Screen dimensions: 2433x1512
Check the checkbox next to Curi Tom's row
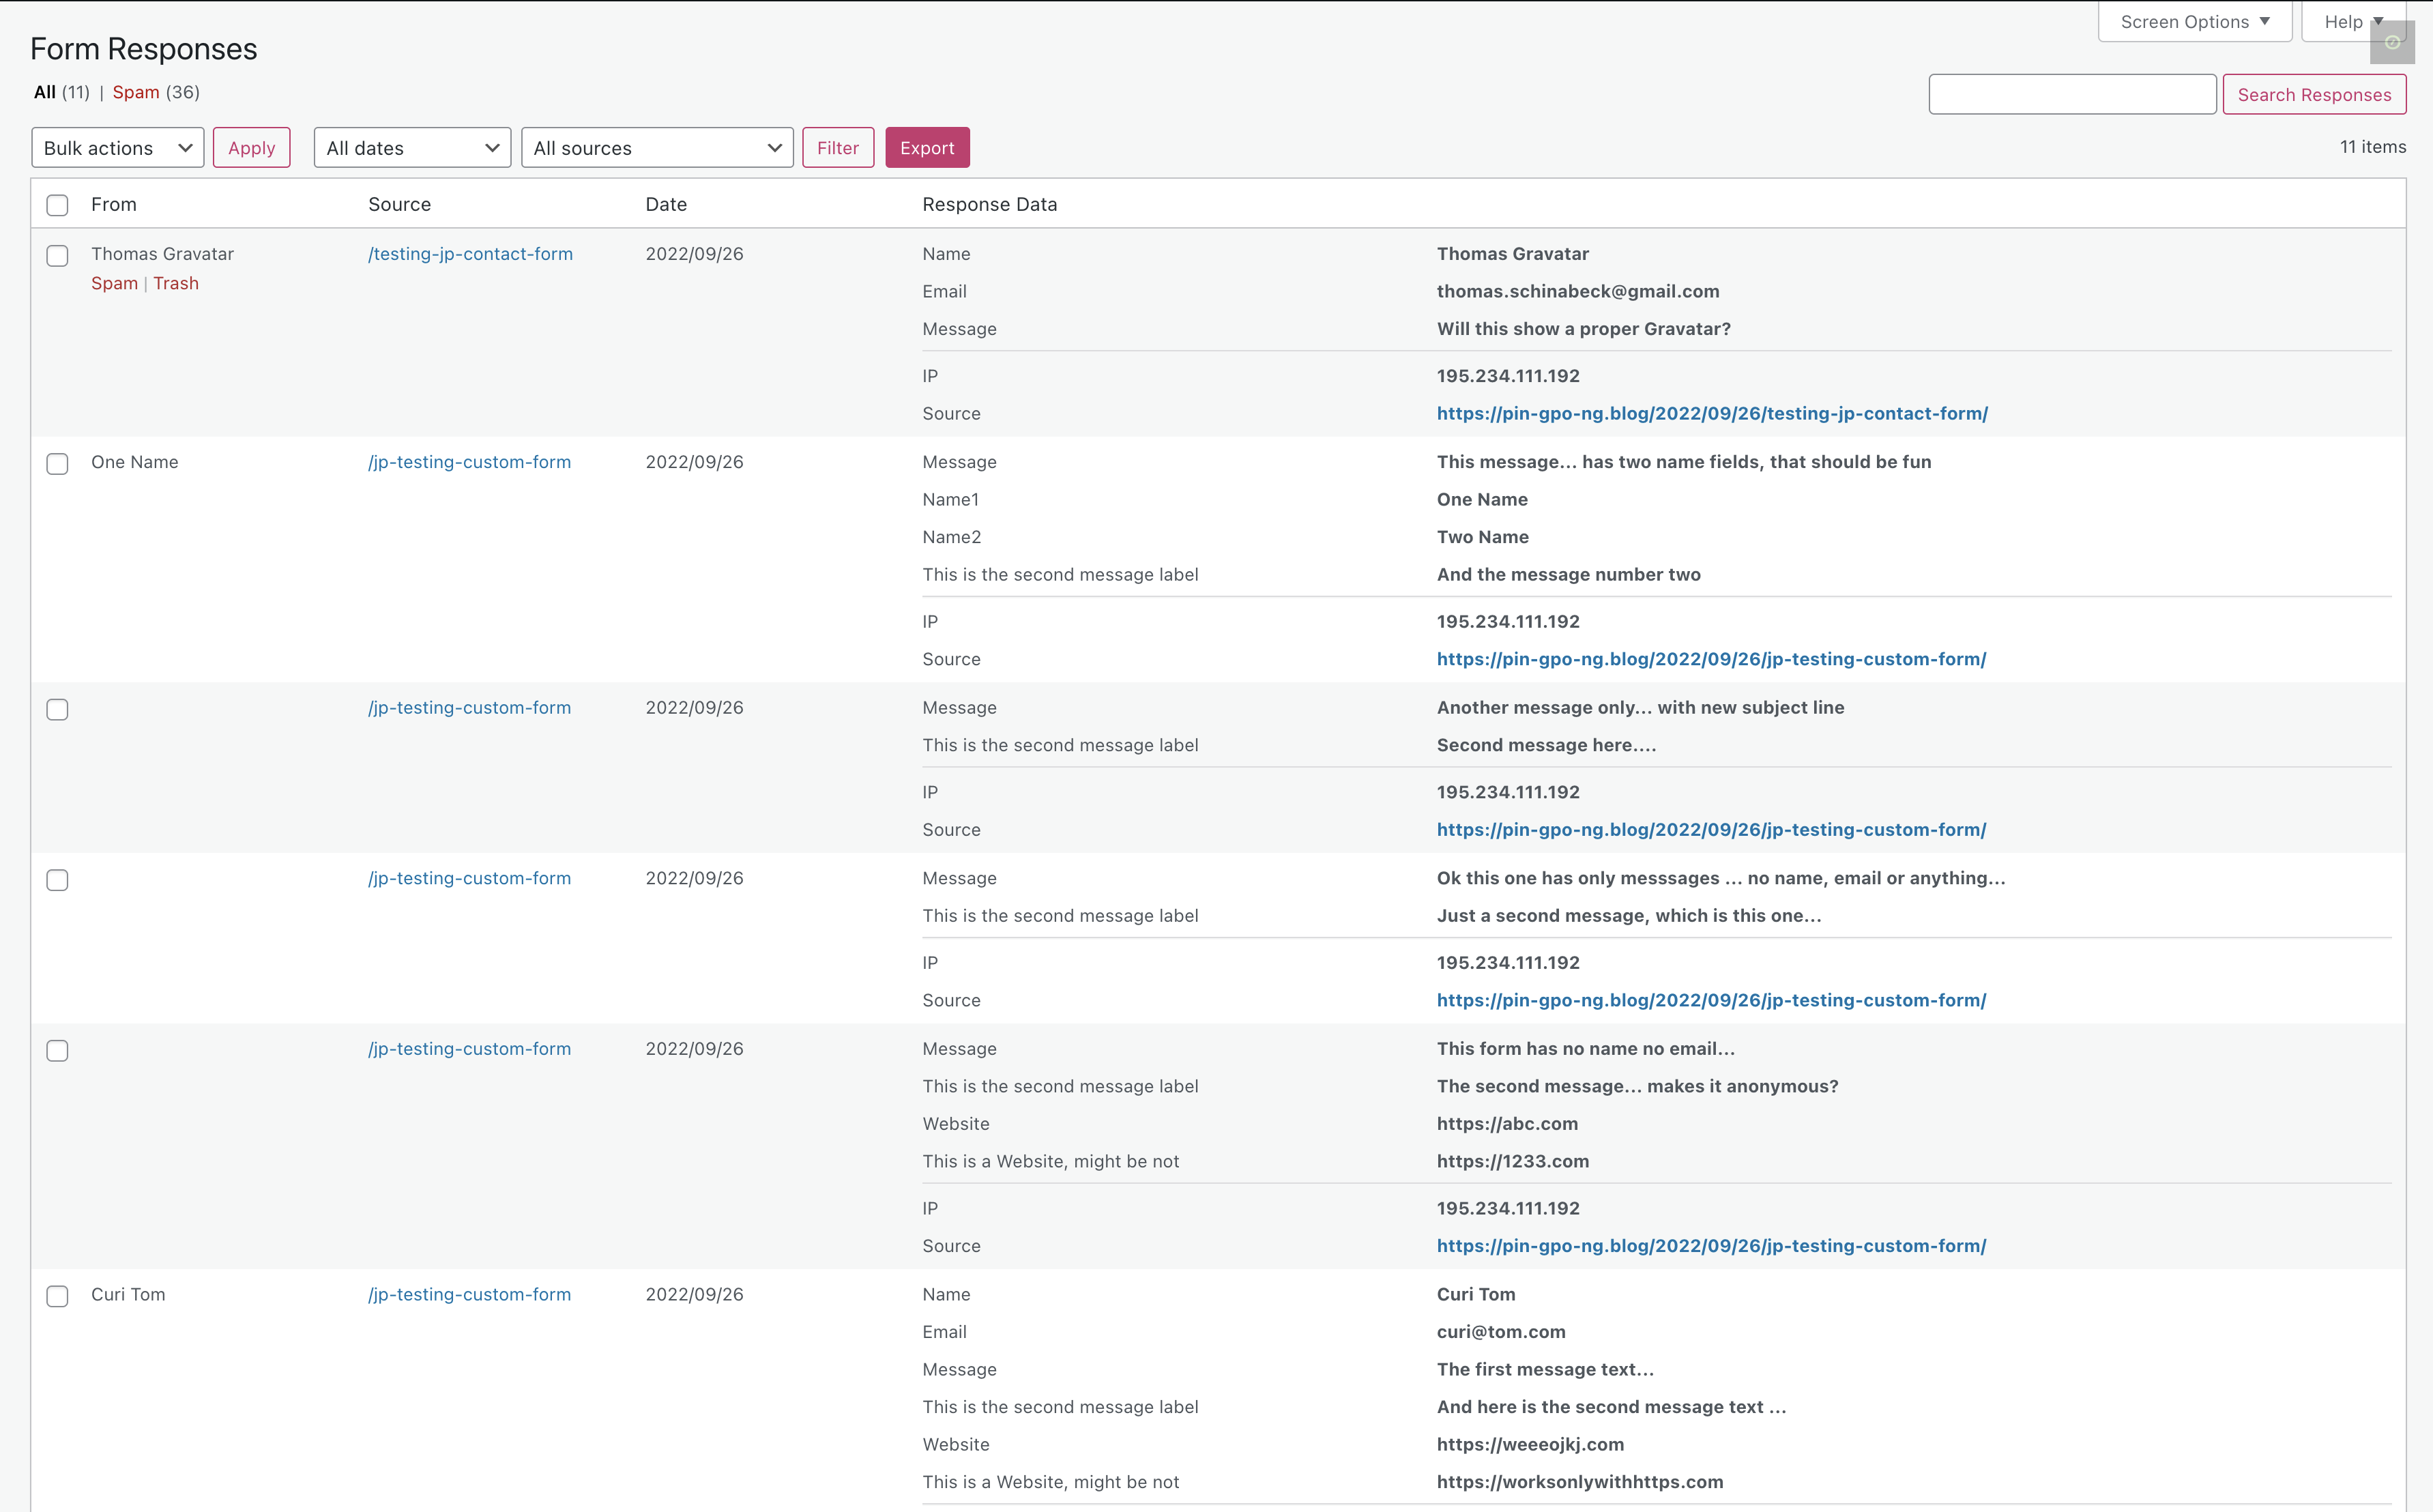point(57,1295)
